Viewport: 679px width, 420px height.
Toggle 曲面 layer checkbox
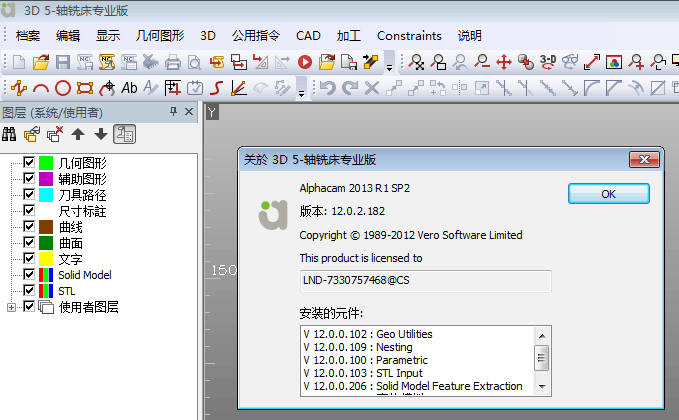pyautogui.click(x=29, y=242)
